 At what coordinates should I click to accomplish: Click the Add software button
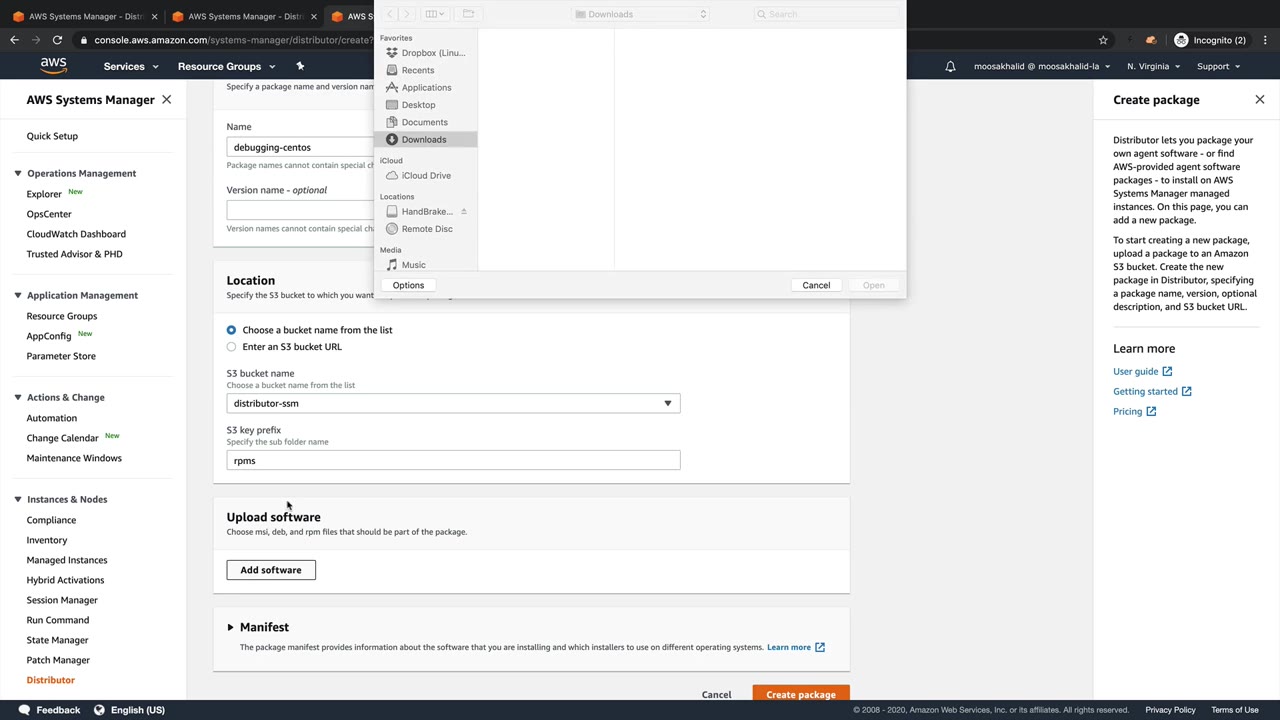(271, 570)
